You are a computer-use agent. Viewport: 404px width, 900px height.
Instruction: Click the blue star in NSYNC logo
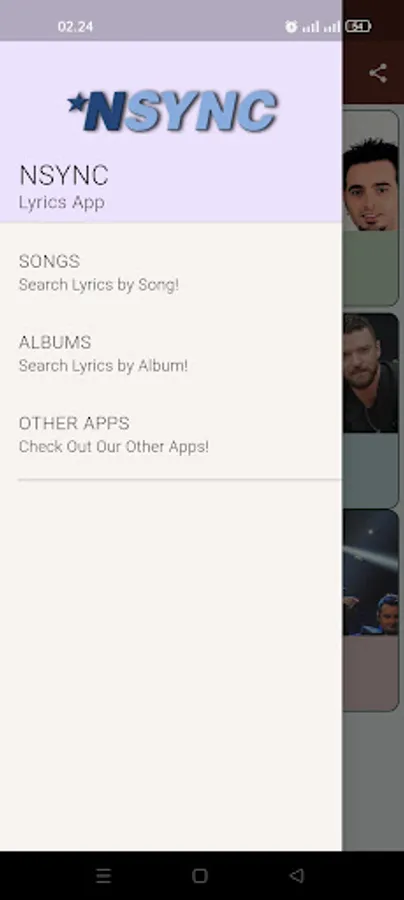coord(76,103)
